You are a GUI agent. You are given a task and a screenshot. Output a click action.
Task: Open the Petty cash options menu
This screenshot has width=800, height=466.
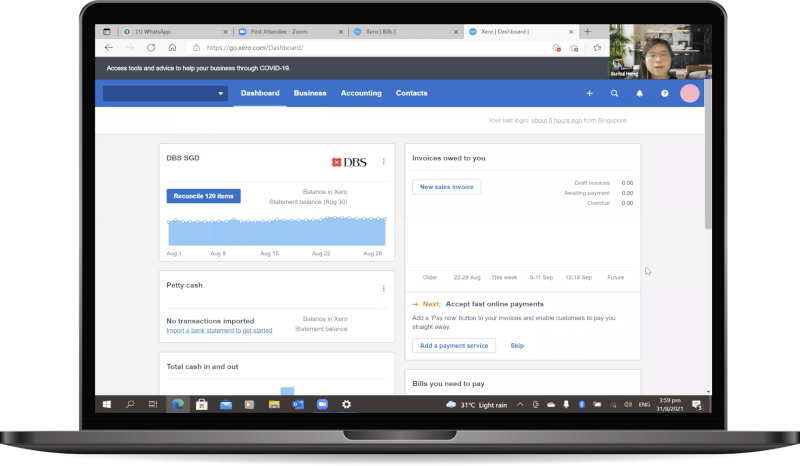[x=384, y=288]
